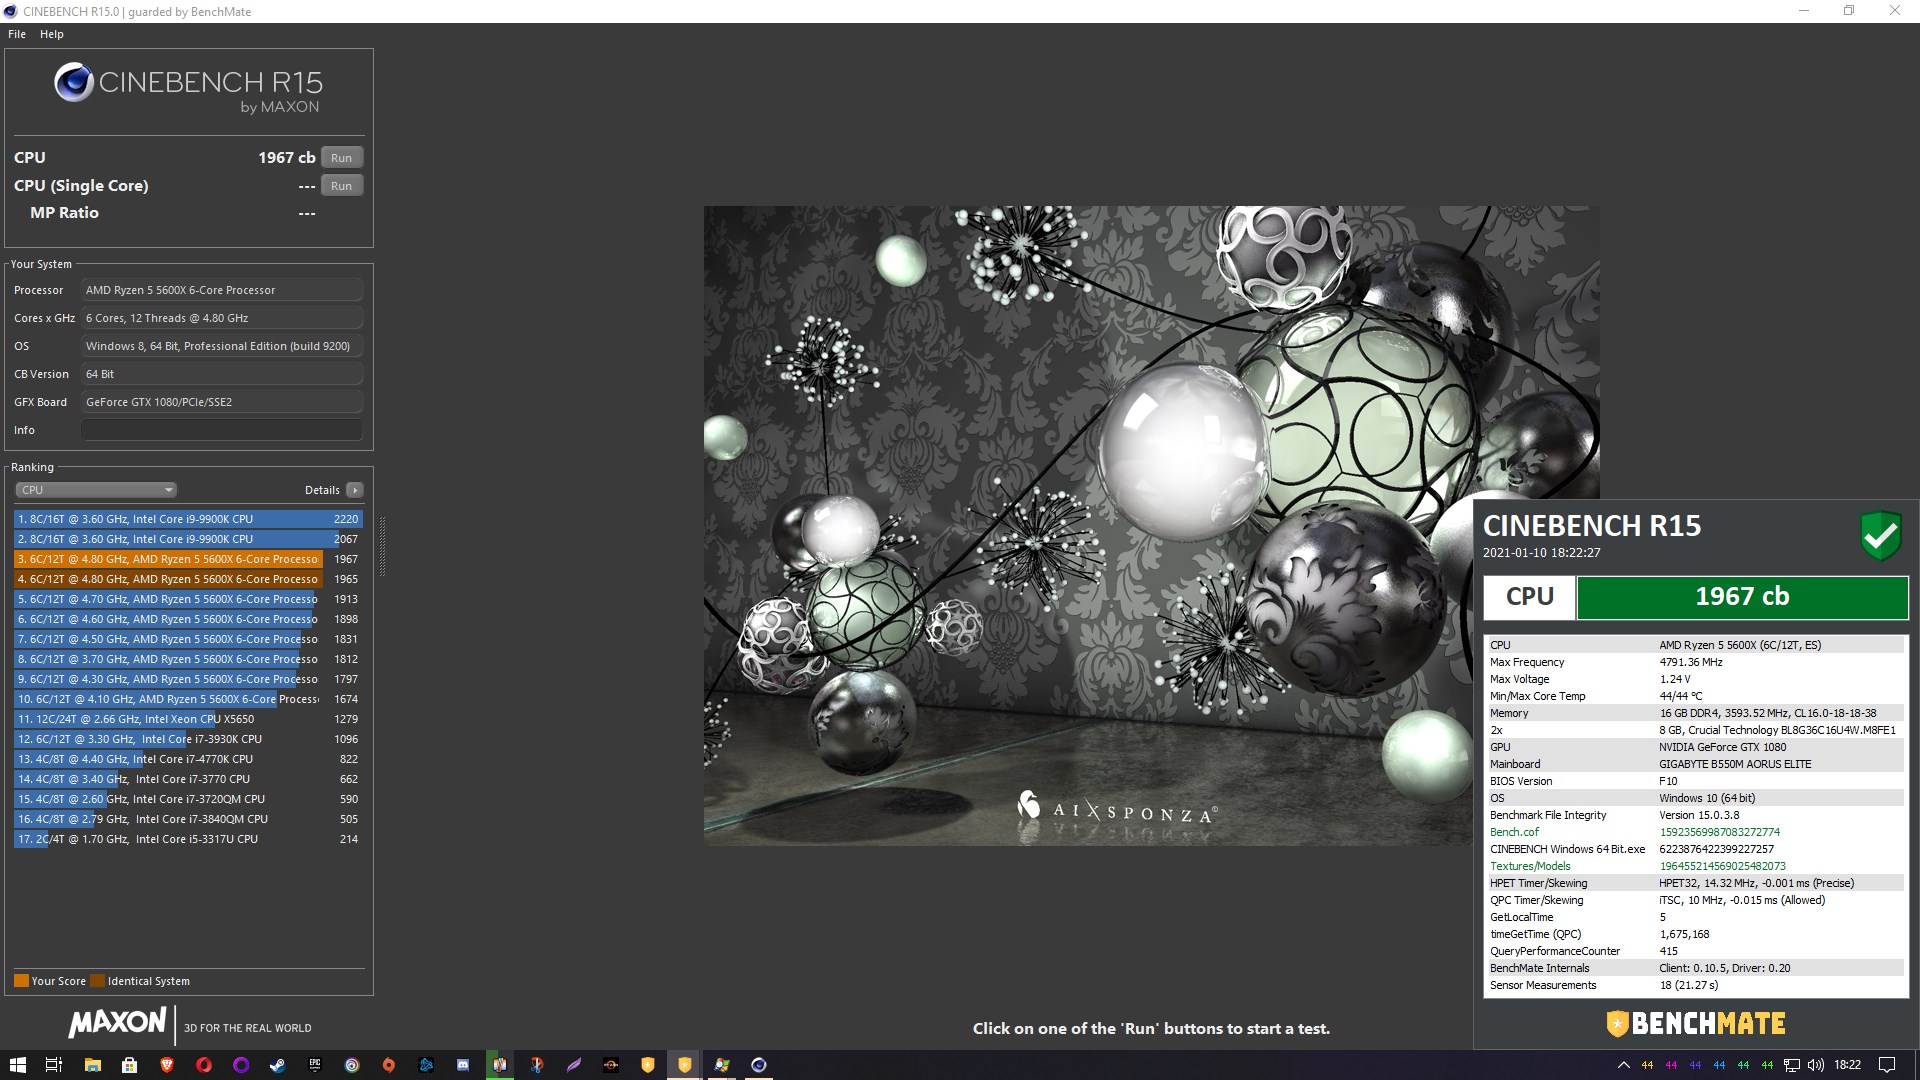Click the green 1967 cb score bar
This screenshot has height=1080, width=1920.
[1742, 597]
